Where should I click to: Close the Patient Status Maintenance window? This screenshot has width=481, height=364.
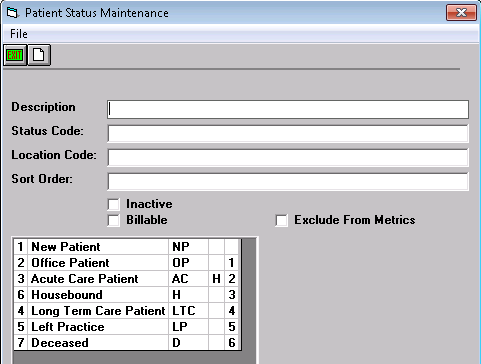click(461, 13)
